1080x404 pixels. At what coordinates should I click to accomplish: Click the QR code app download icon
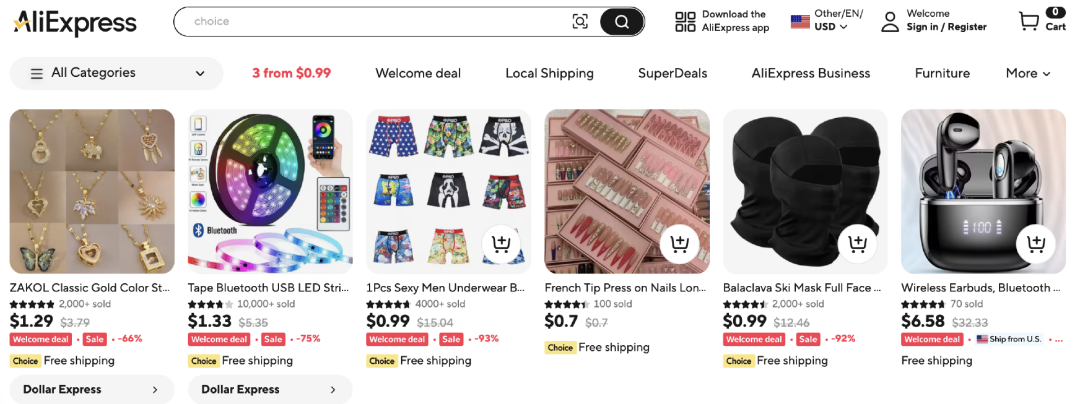[685, 22]
